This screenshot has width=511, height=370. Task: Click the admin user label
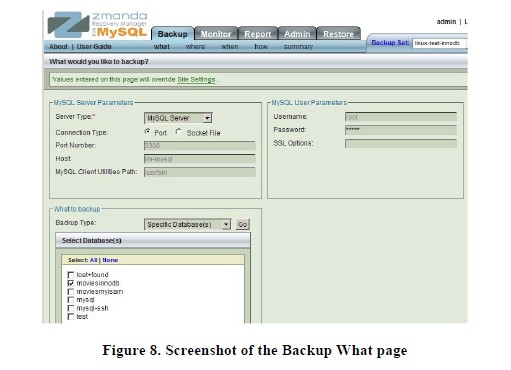[x=446, y=22]
